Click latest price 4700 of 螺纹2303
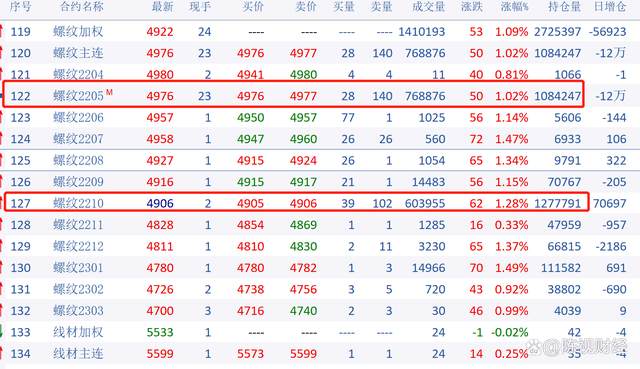 click(x=160, y=311)
